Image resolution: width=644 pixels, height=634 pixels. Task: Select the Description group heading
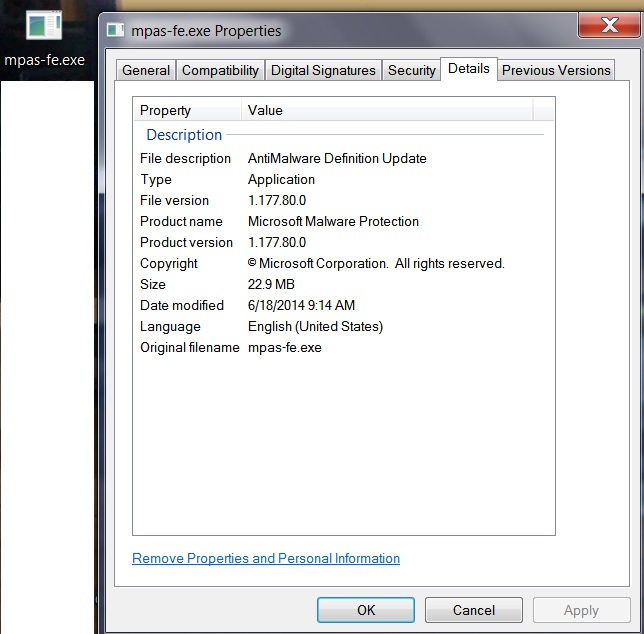[184, 135]
